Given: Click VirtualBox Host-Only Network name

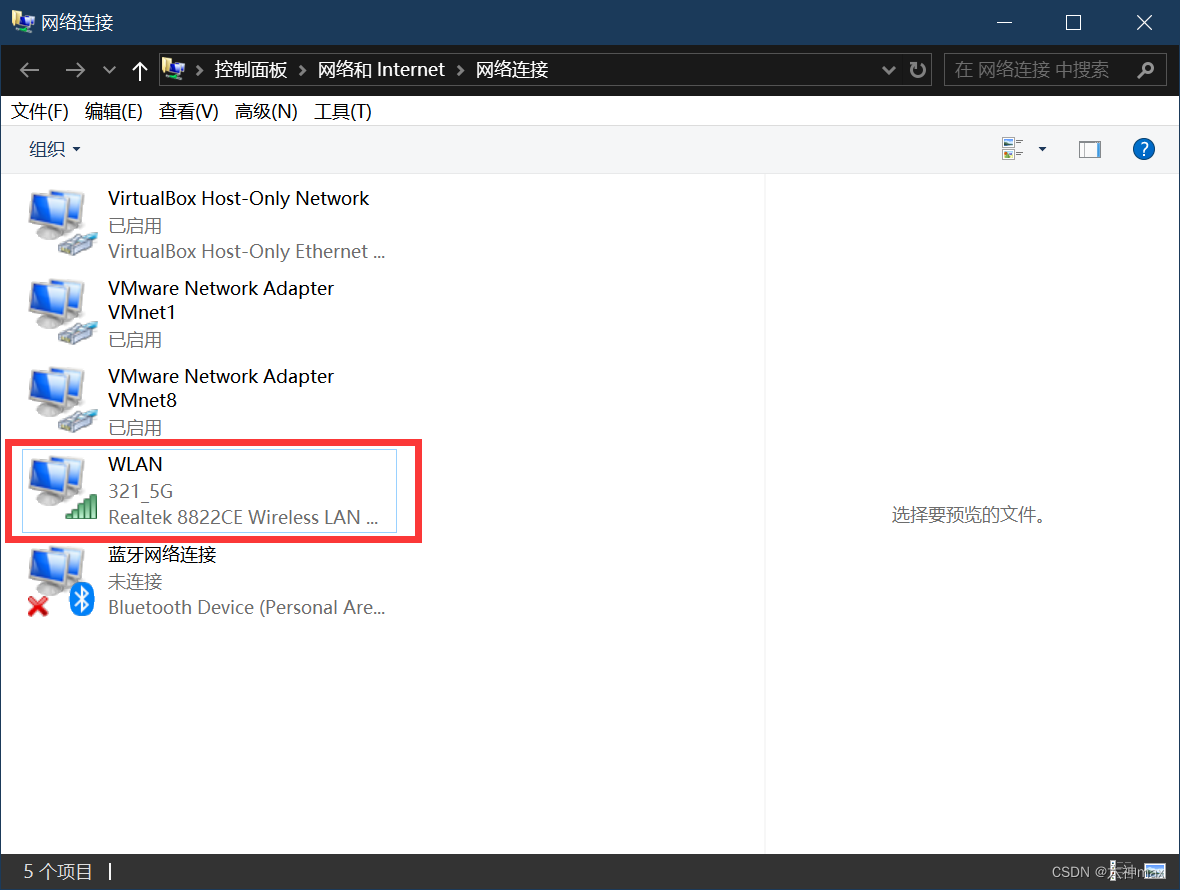Looking at the screenshot, I should coord(239,199).
